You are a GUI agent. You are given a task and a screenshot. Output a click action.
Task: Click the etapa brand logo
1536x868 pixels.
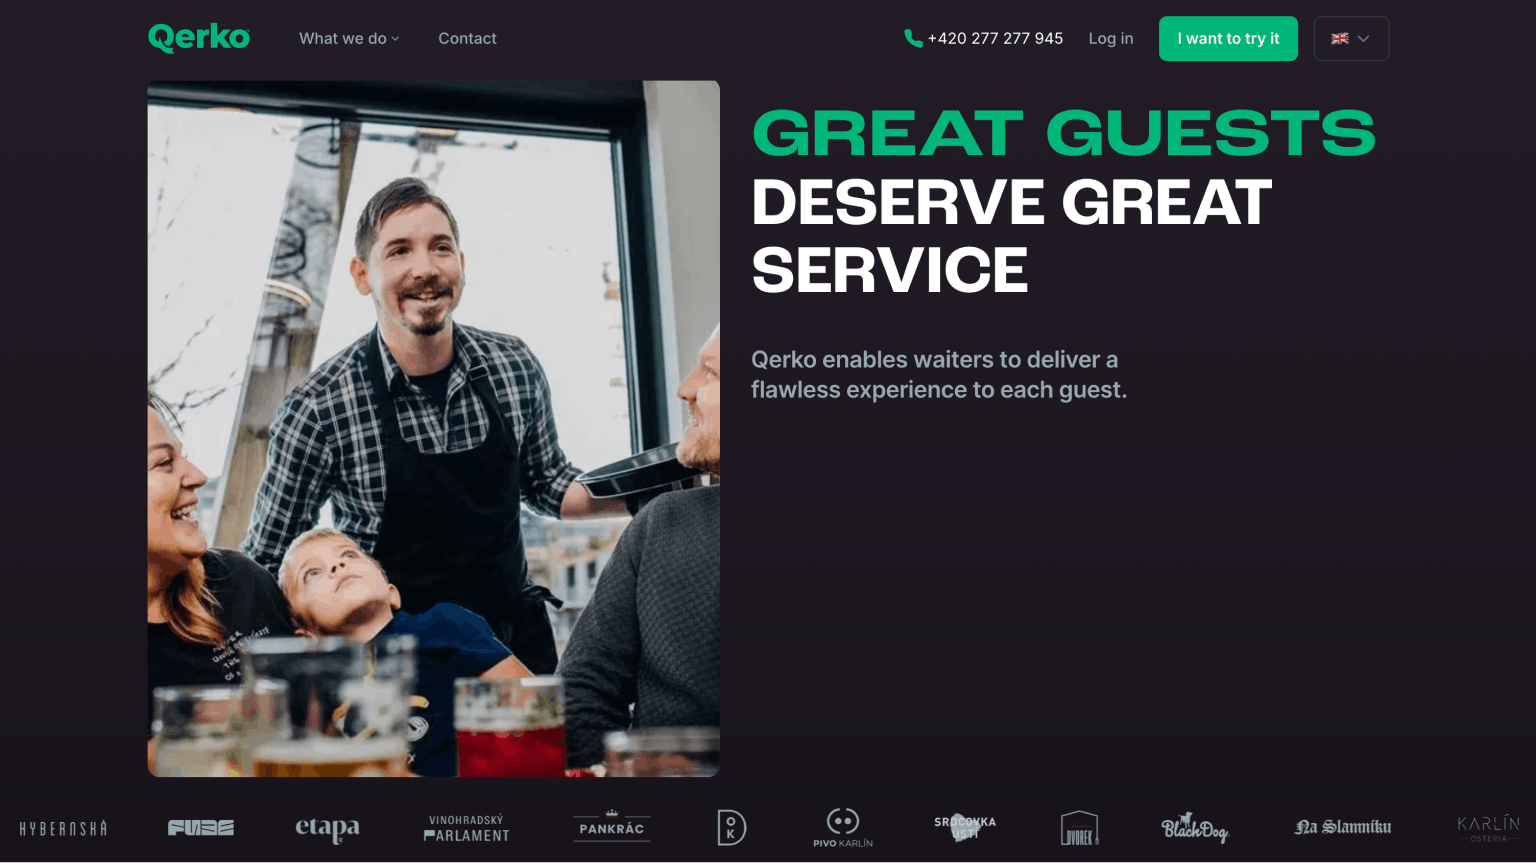[x=327, y=829]
